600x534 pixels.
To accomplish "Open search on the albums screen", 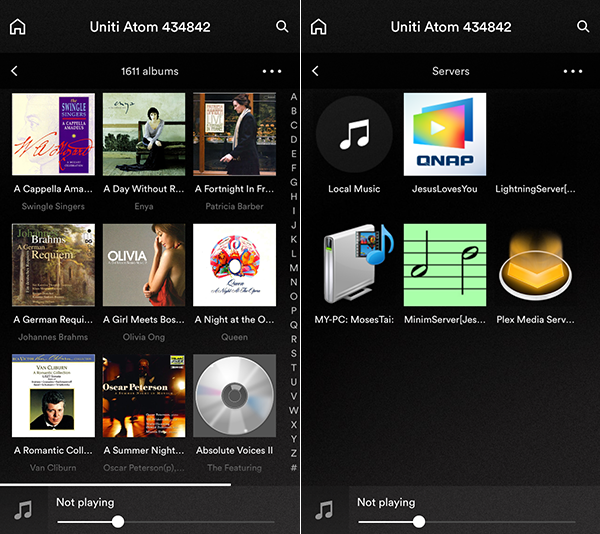I will click(x=282, y=27).
